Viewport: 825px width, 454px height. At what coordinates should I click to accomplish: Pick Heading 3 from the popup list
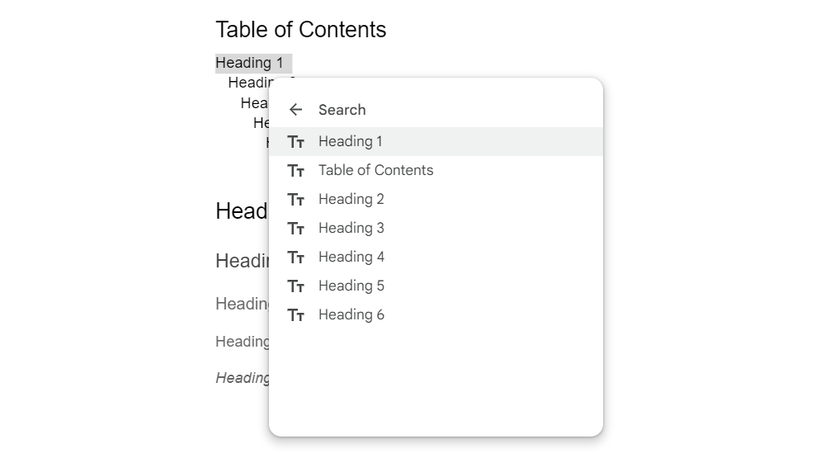point(351,229)
